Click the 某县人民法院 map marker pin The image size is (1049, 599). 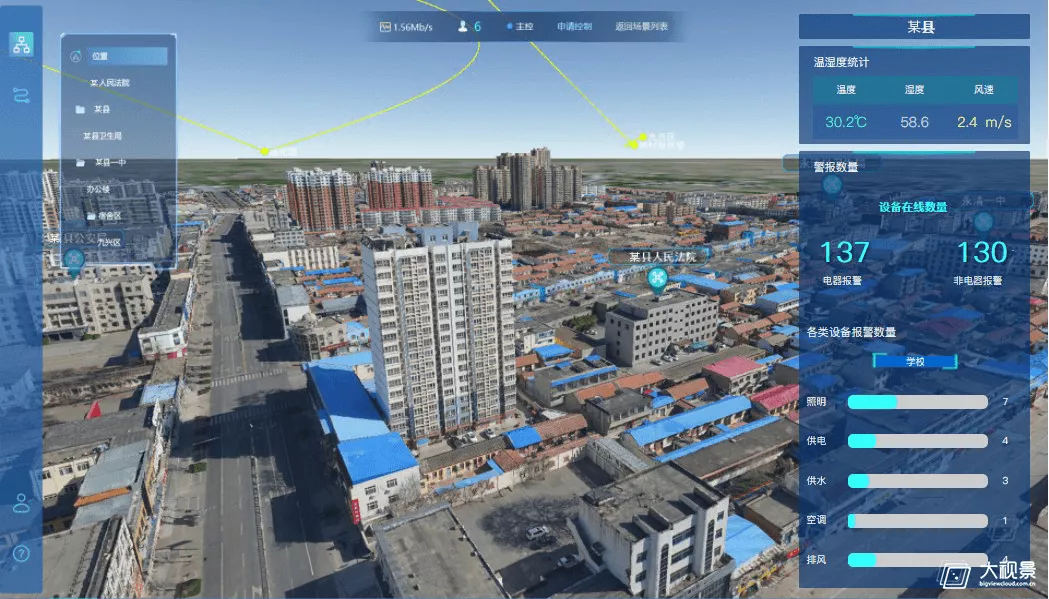pyautogui.click(x=658, y=280)
